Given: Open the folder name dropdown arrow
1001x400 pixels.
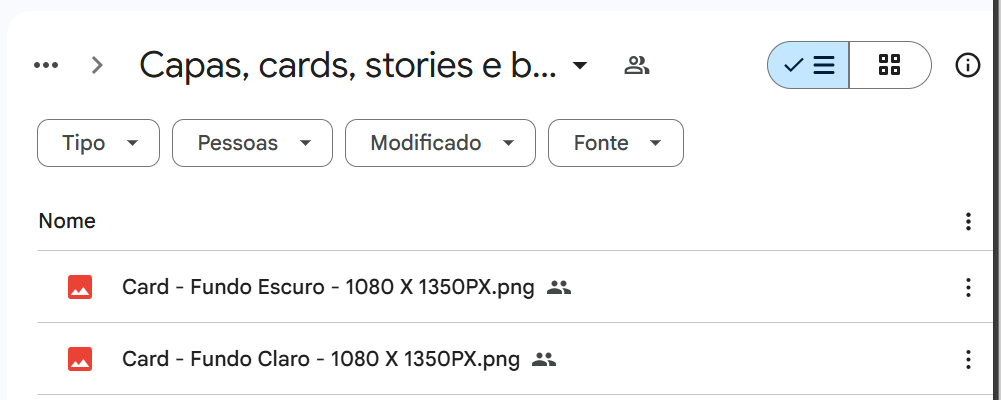Looking at the screenshot, I should (x=580, y=67).
